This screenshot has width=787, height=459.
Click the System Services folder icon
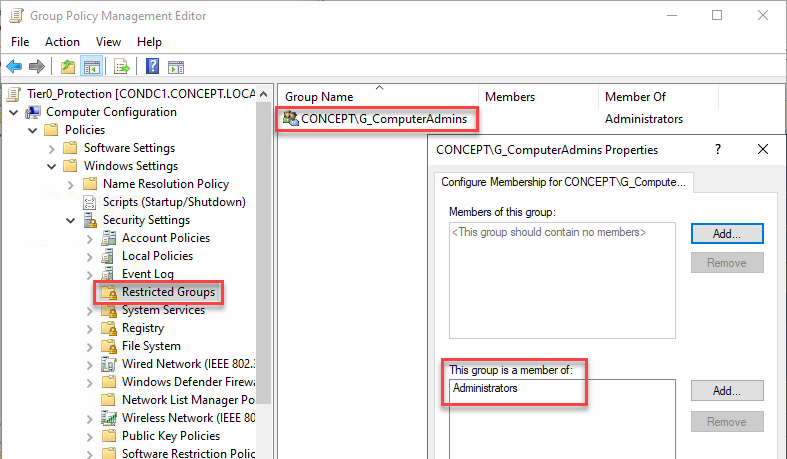pyautogui.click(x=109, y=311)
